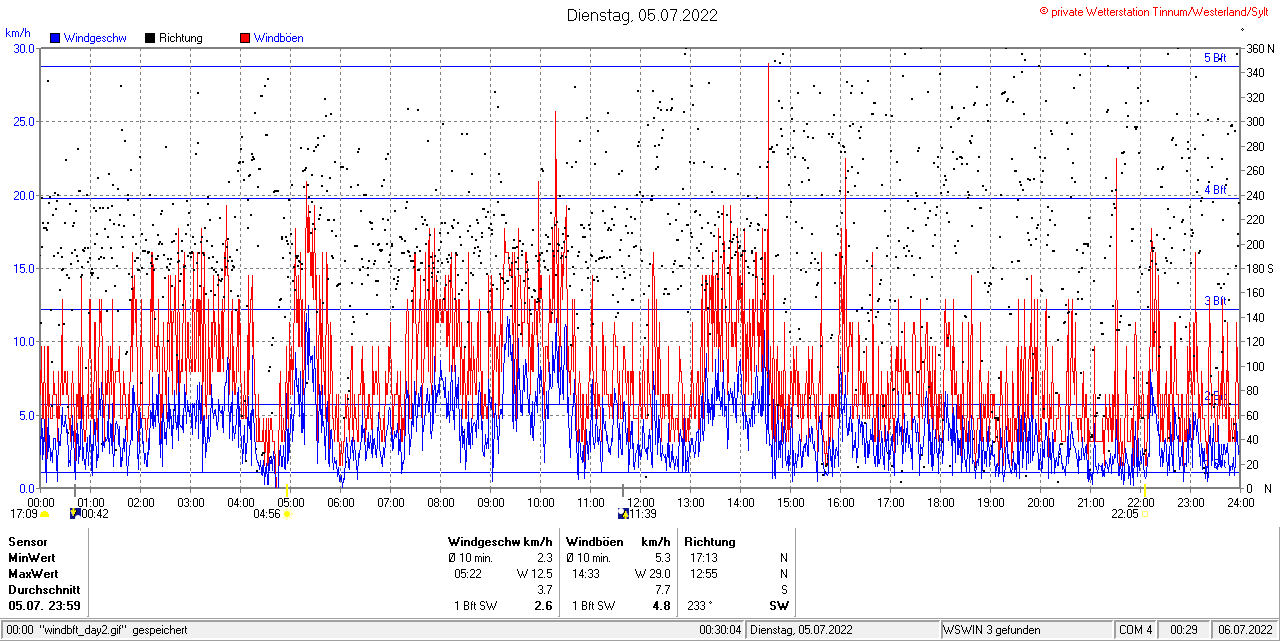Click the red Windböen legend swatch
Image resolution: width=1280 pixels, height=641 pixels.
[245, 38]
